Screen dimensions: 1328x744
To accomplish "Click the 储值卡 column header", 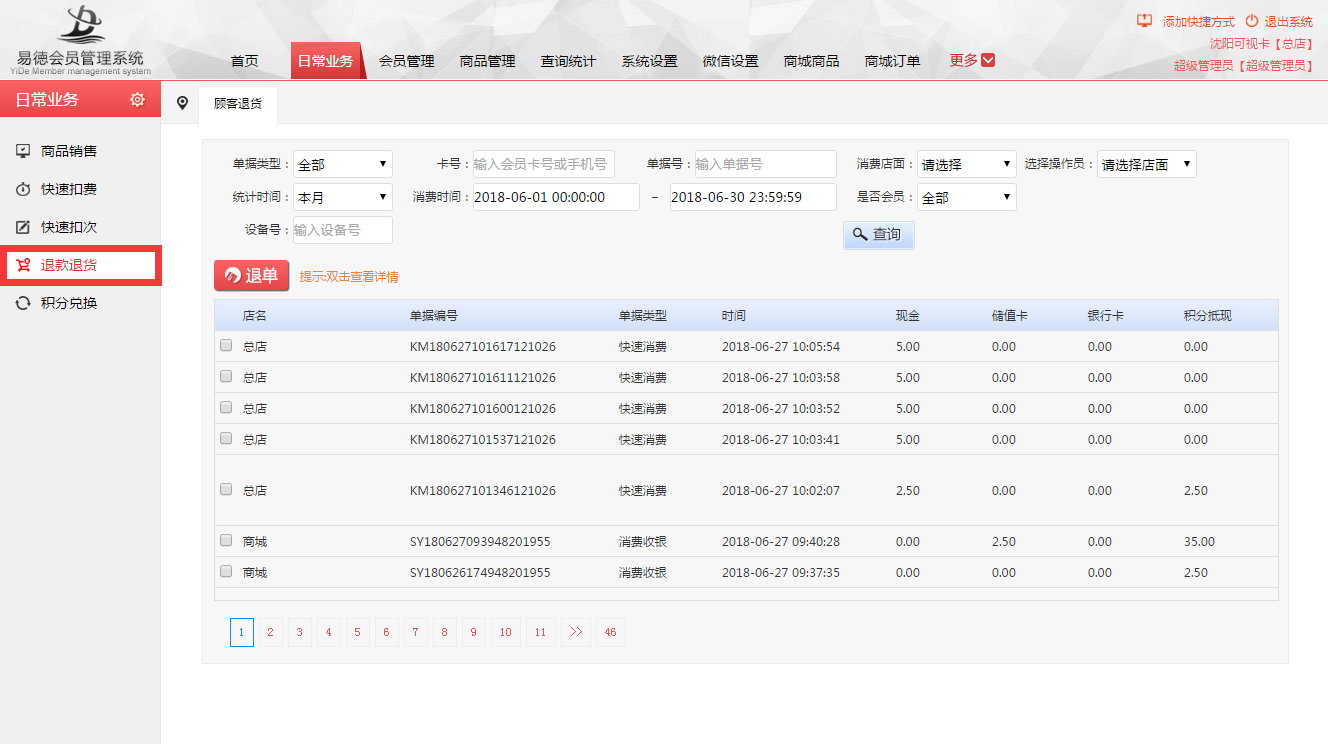I will pos(1010,315).
